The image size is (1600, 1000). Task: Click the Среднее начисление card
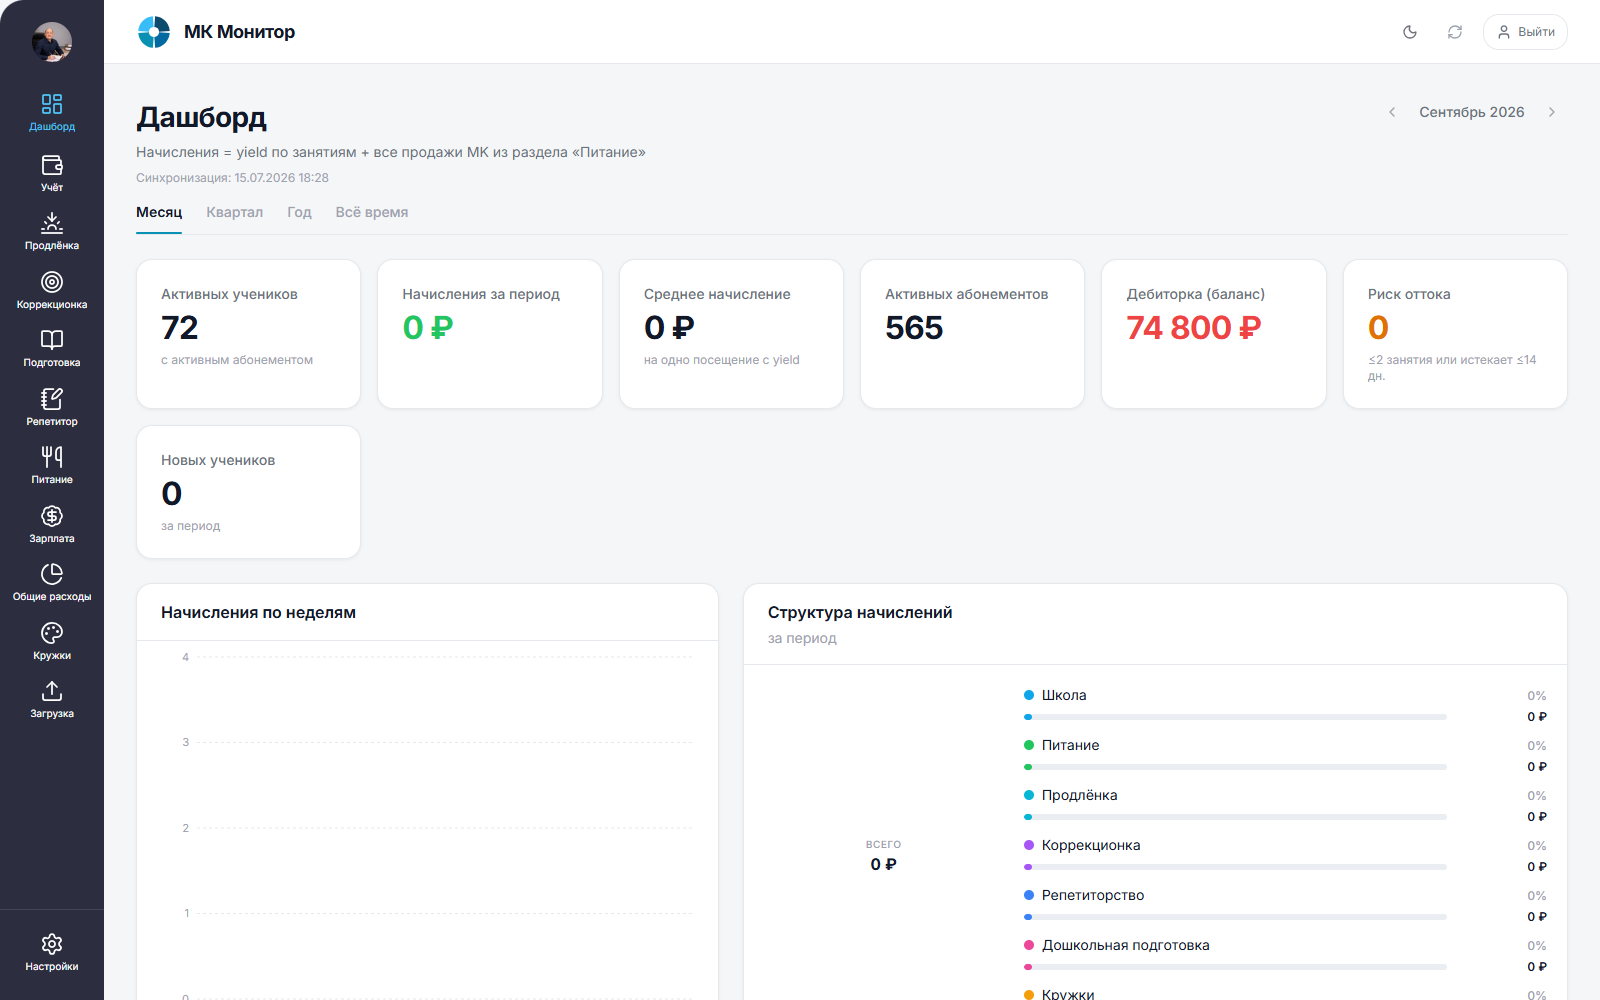coord(731,334)
